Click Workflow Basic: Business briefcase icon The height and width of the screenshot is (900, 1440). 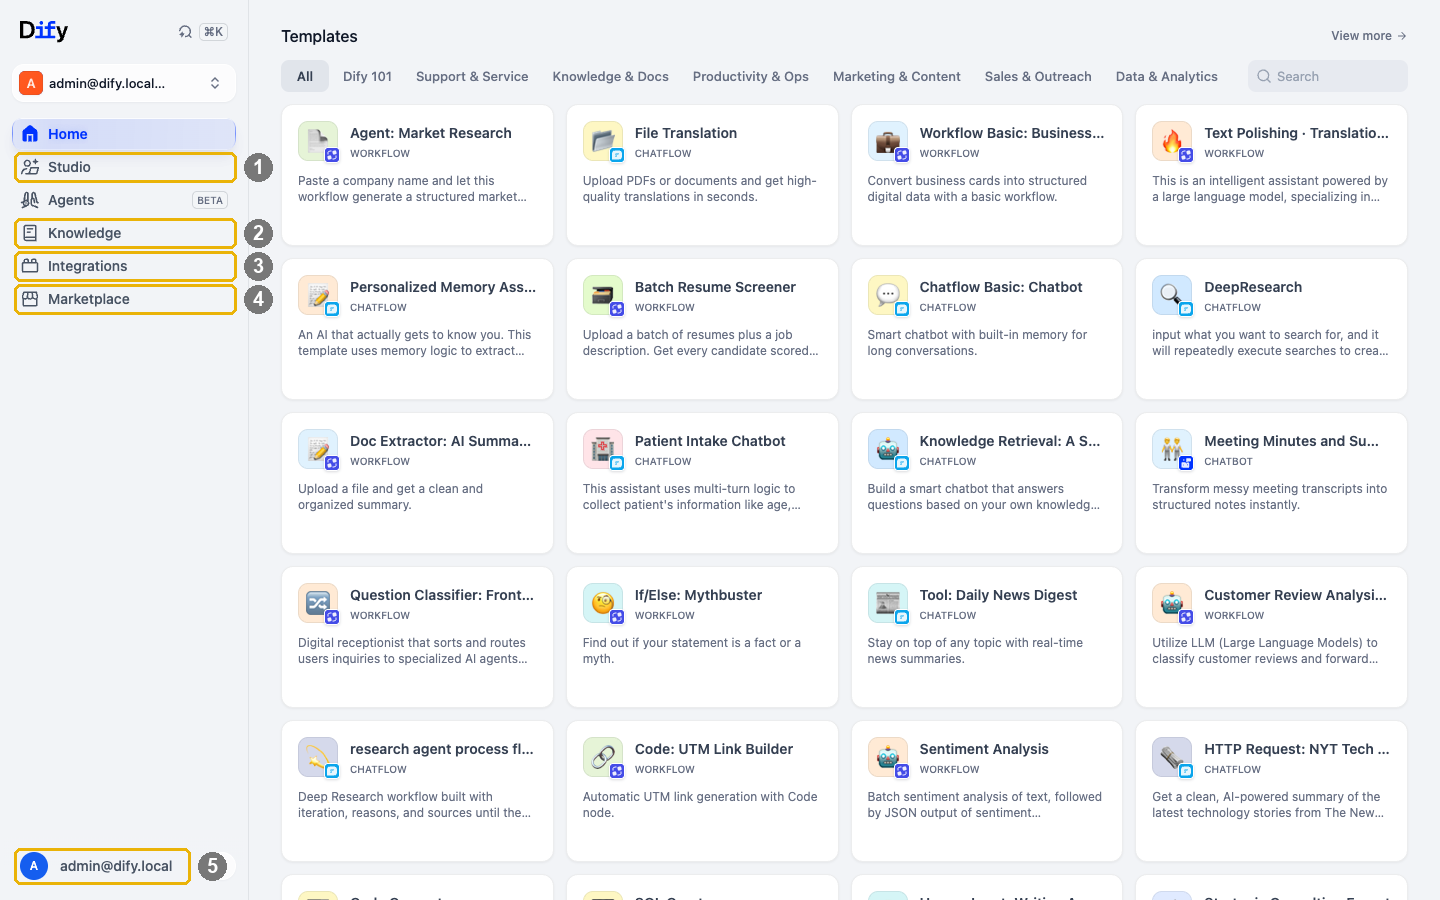(888, 141)
